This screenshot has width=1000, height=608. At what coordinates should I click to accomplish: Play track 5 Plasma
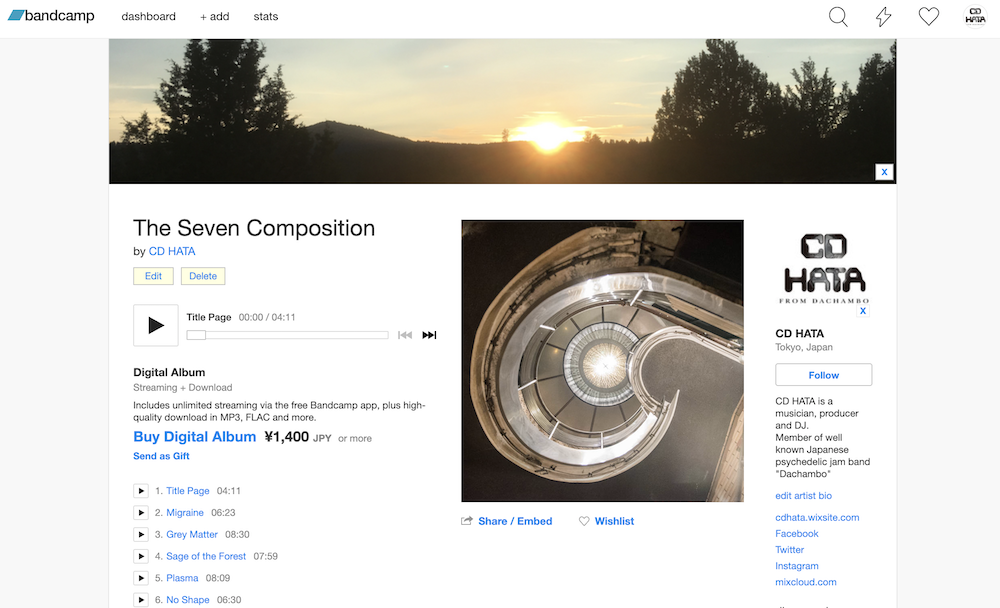click(x=141, y=578)
